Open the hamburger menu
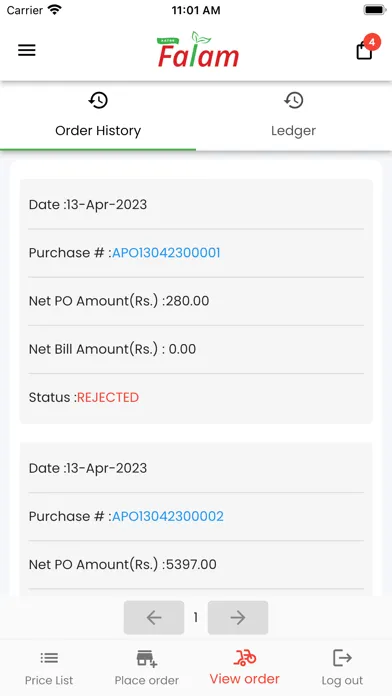Screen dimensions: 392x696 (27, 50)
